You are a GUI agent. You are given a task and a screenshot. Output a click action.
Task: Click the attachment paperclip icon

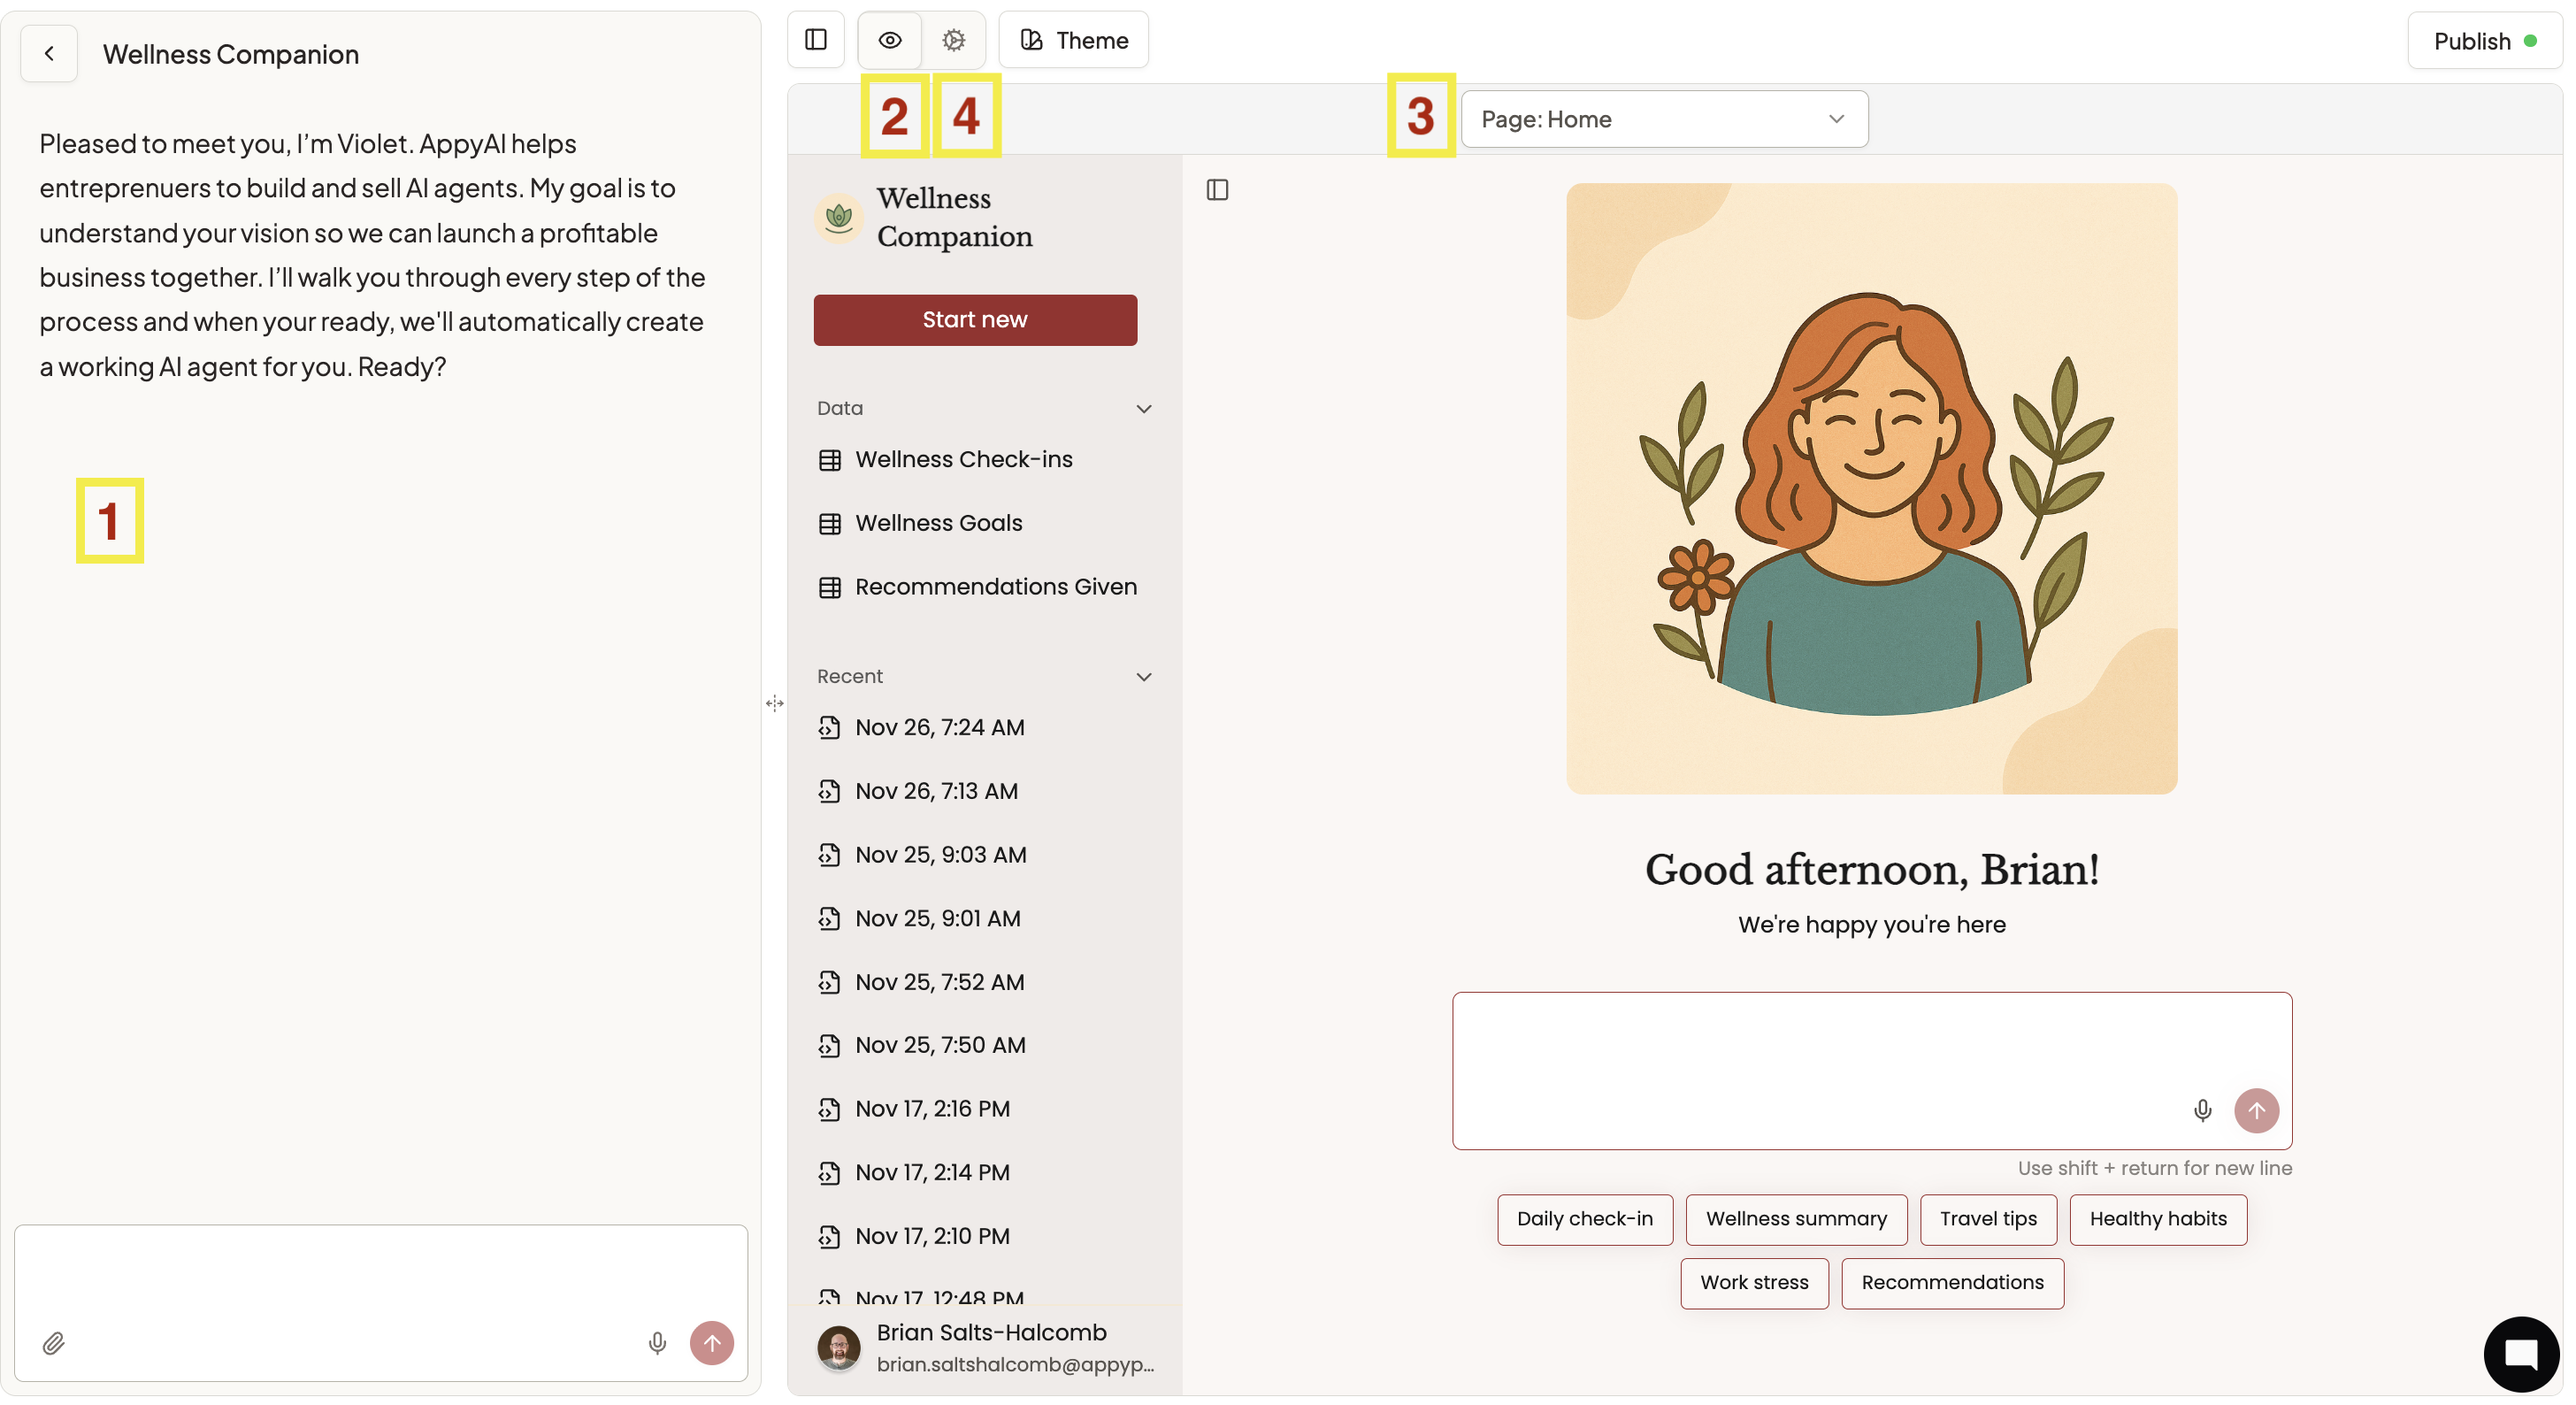54,1343
